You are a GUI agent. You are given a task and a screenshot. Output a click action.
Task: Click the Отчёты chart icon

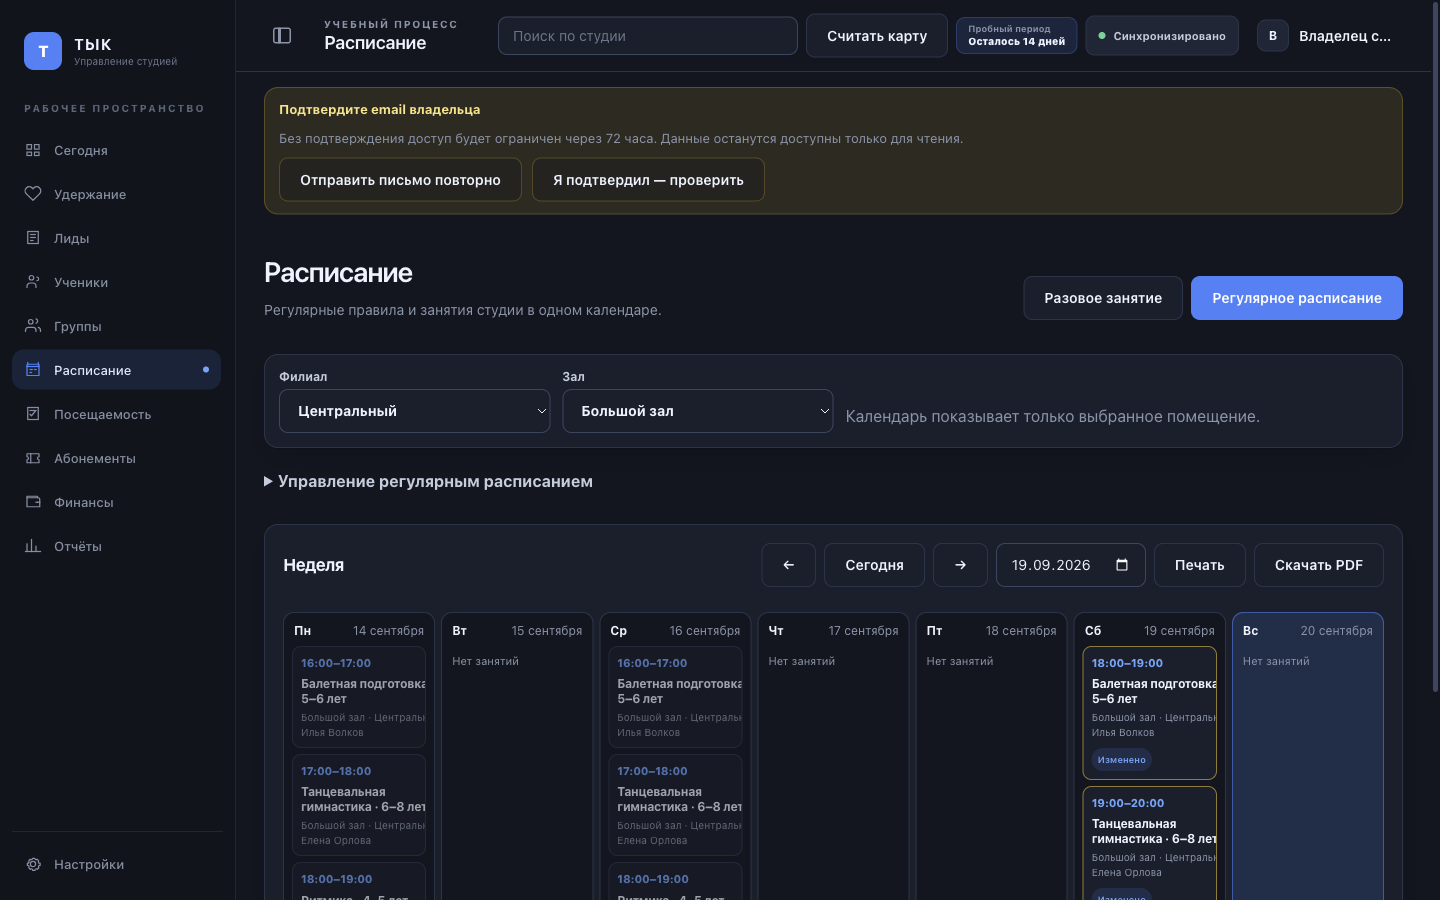pos(33,546)
